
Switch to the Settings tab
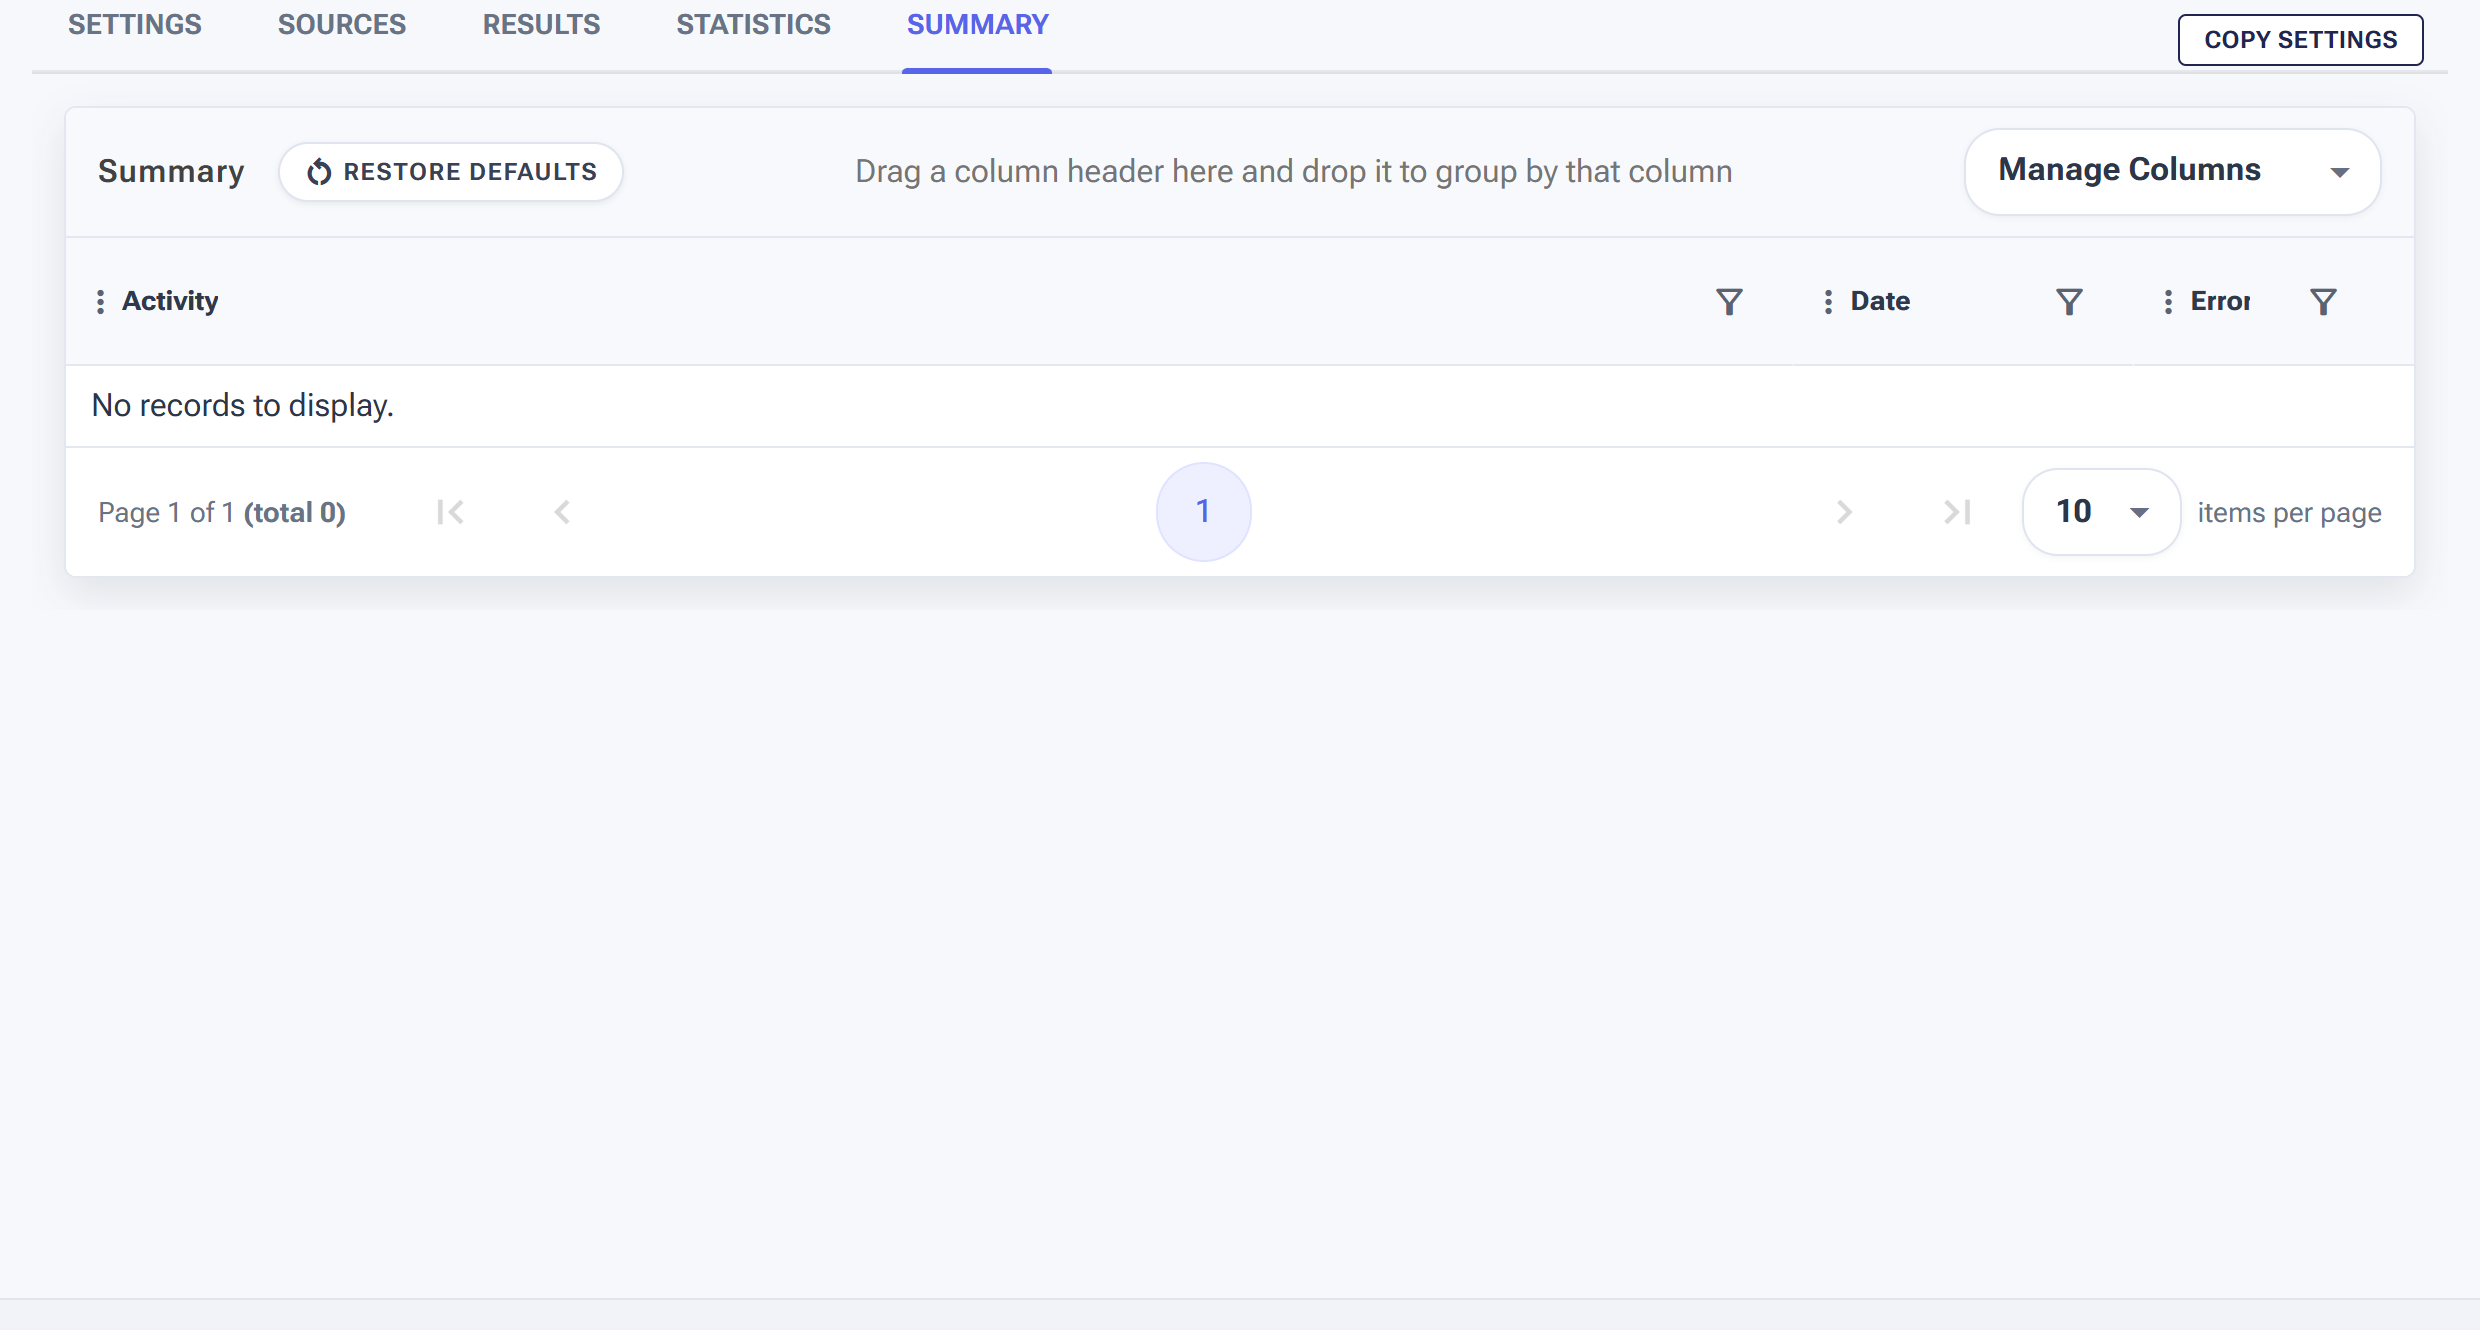coord(135,25)
